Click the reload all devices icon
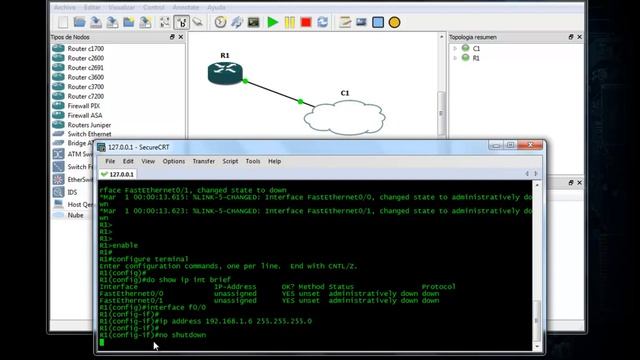Screen dimensions: 640x360 point(322,22)
